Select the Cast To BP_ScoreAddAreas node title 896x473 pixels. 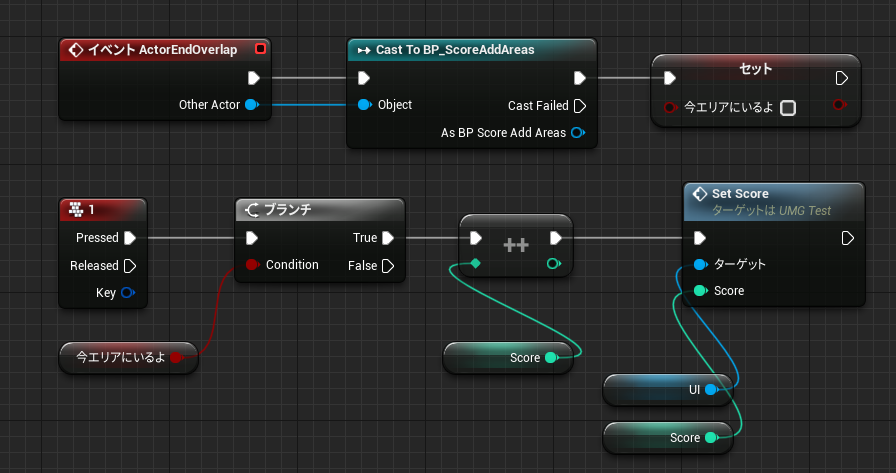point(455,50)
